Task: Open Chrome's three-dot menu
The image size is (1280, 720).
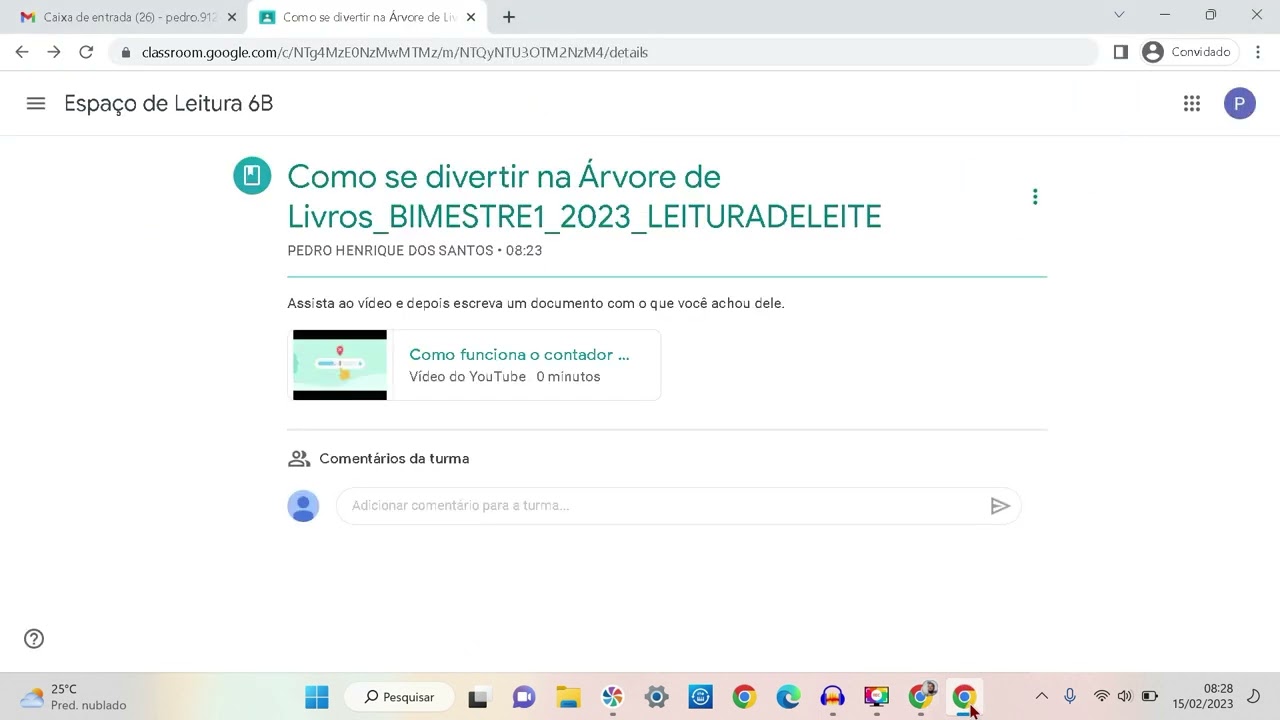Action: coord(1258,52)
